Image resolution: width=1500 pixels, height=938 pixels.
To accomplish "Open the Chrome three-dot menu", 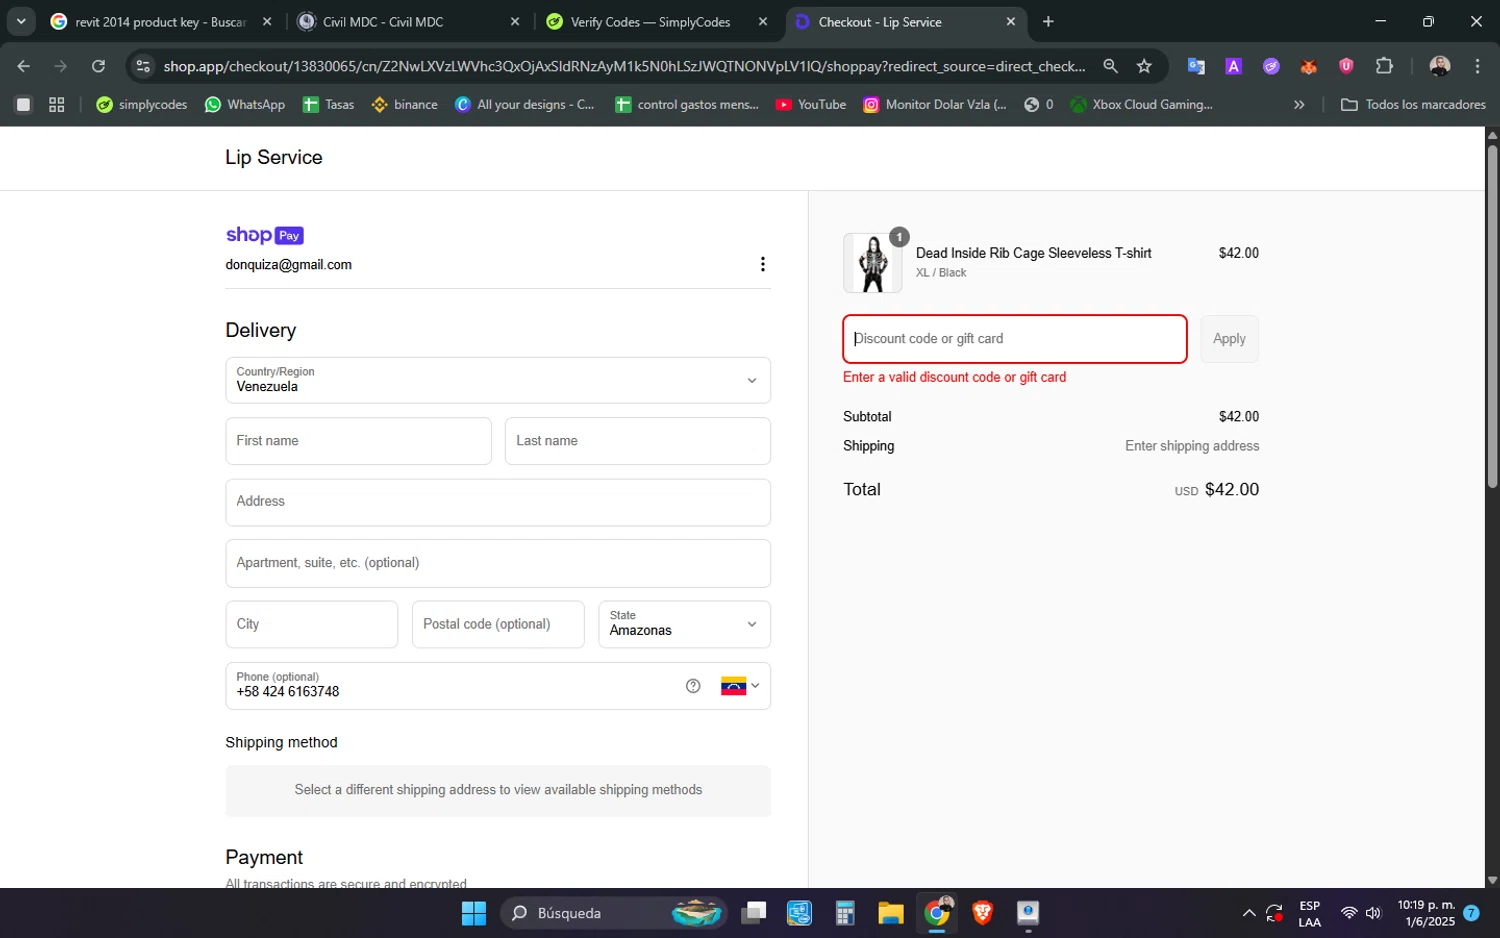I will pyautogui.click(x=1477, y=66).
